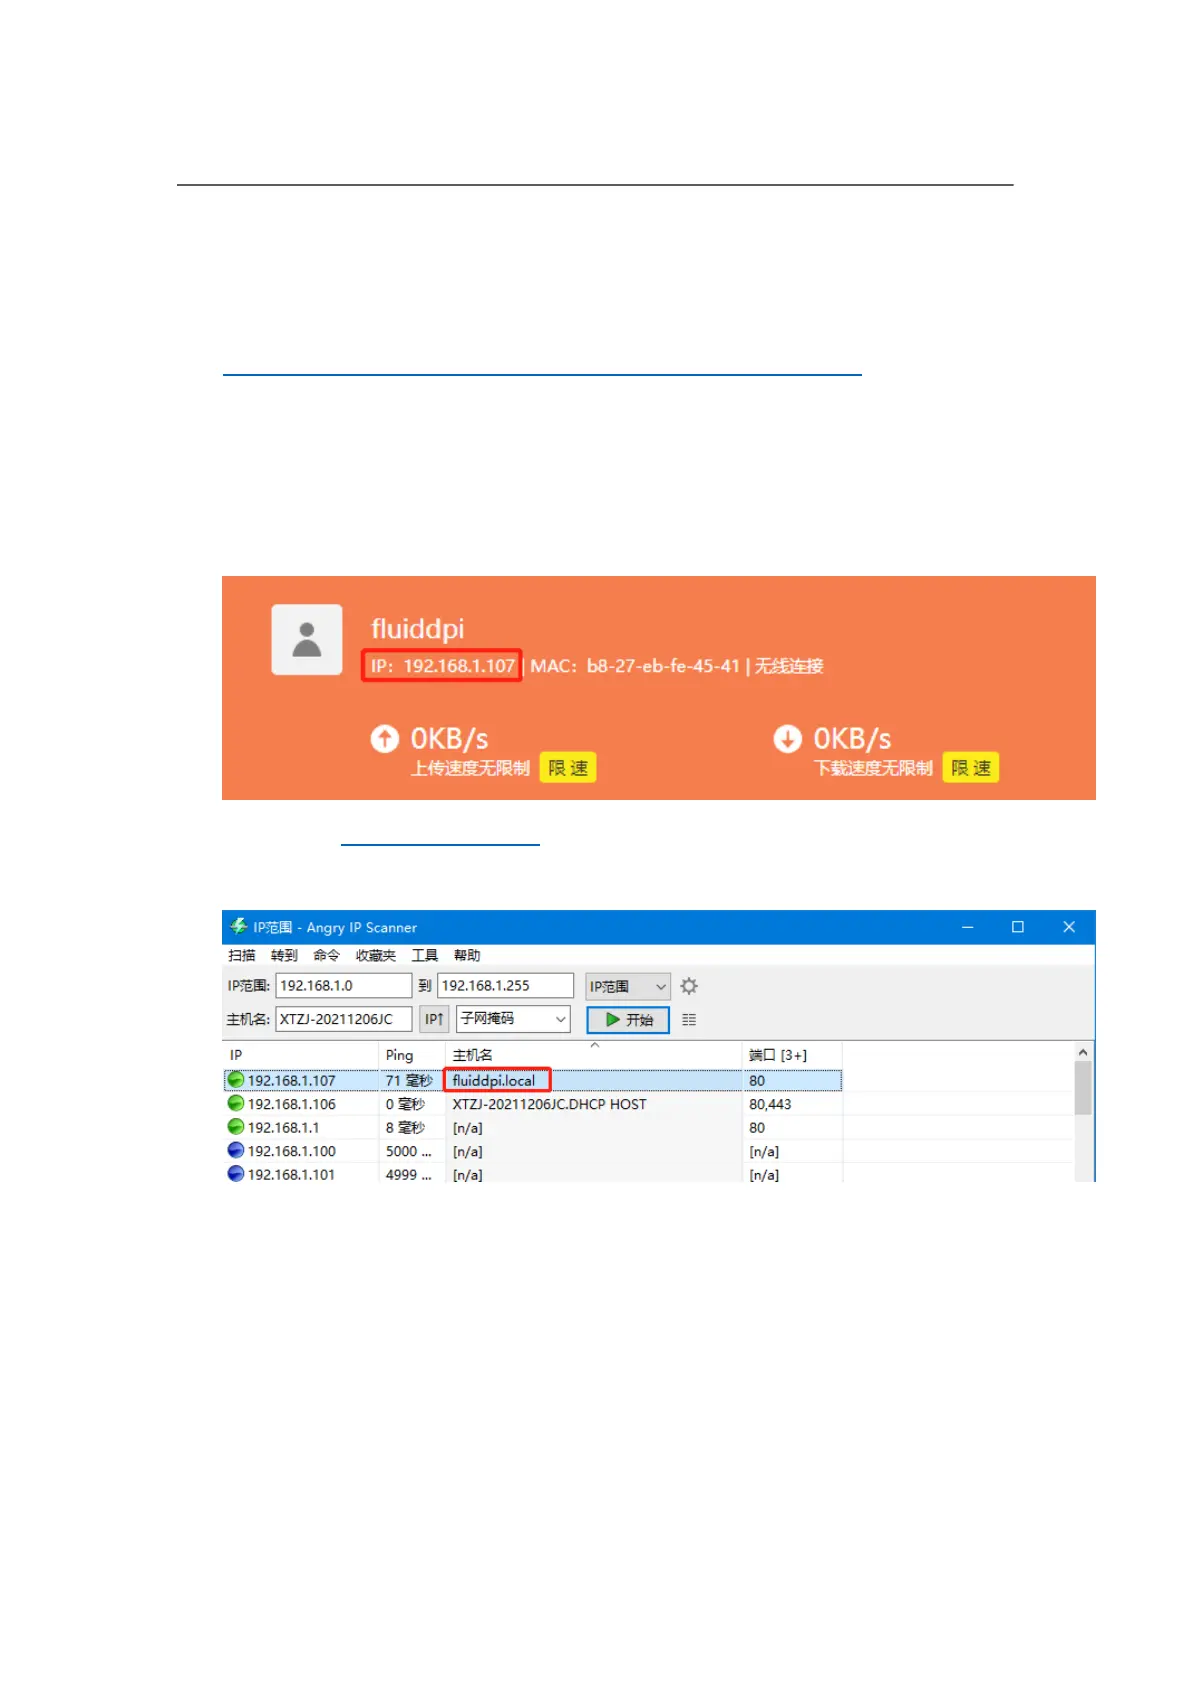The image size is (1191, 1684).
Task: Open the 扫描 menu
Action: [x=242, y=955]
